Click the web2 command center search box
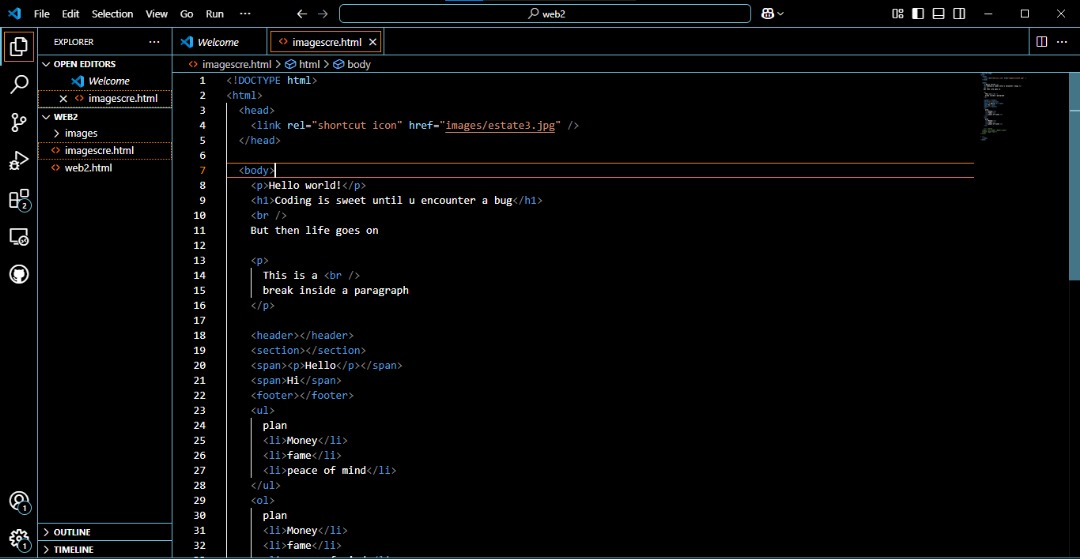Viewport: 1080px width, 559px height. coord(545,14)
